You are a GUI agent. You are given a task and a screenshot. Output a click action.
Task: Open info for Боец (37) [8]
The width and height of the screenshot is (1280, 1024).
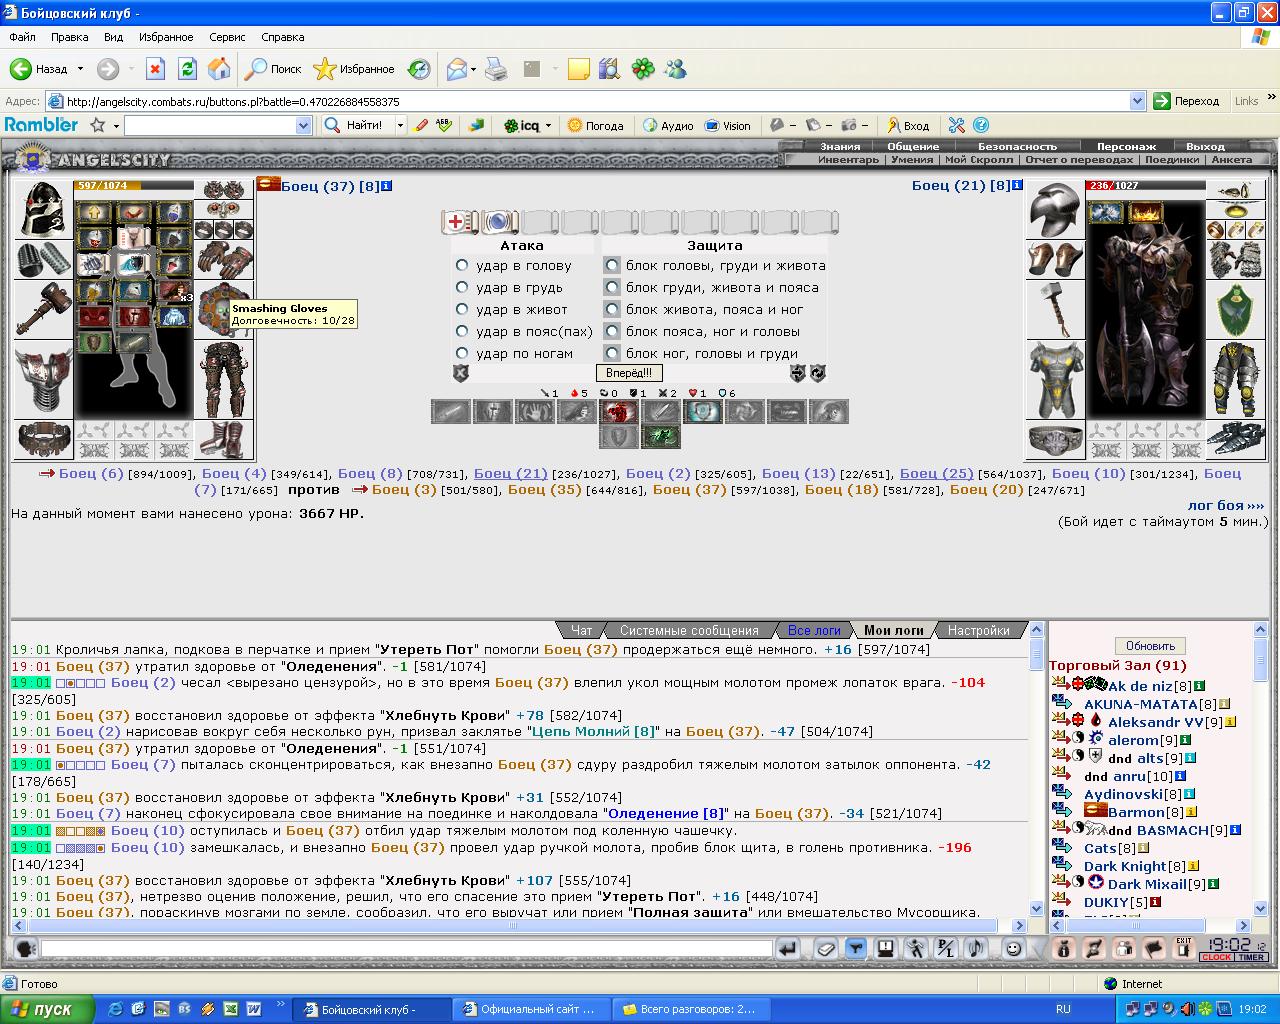click(387, 186)
